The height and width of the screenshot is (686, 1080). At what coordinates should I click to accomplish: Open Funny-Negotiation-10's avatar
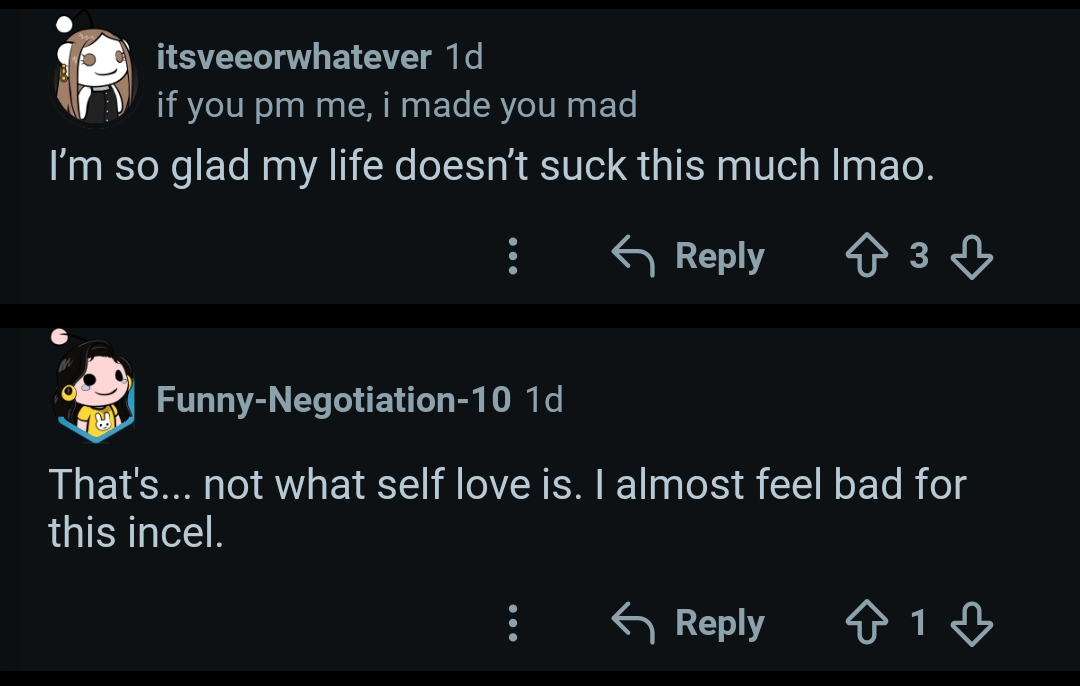coord(94,390)
